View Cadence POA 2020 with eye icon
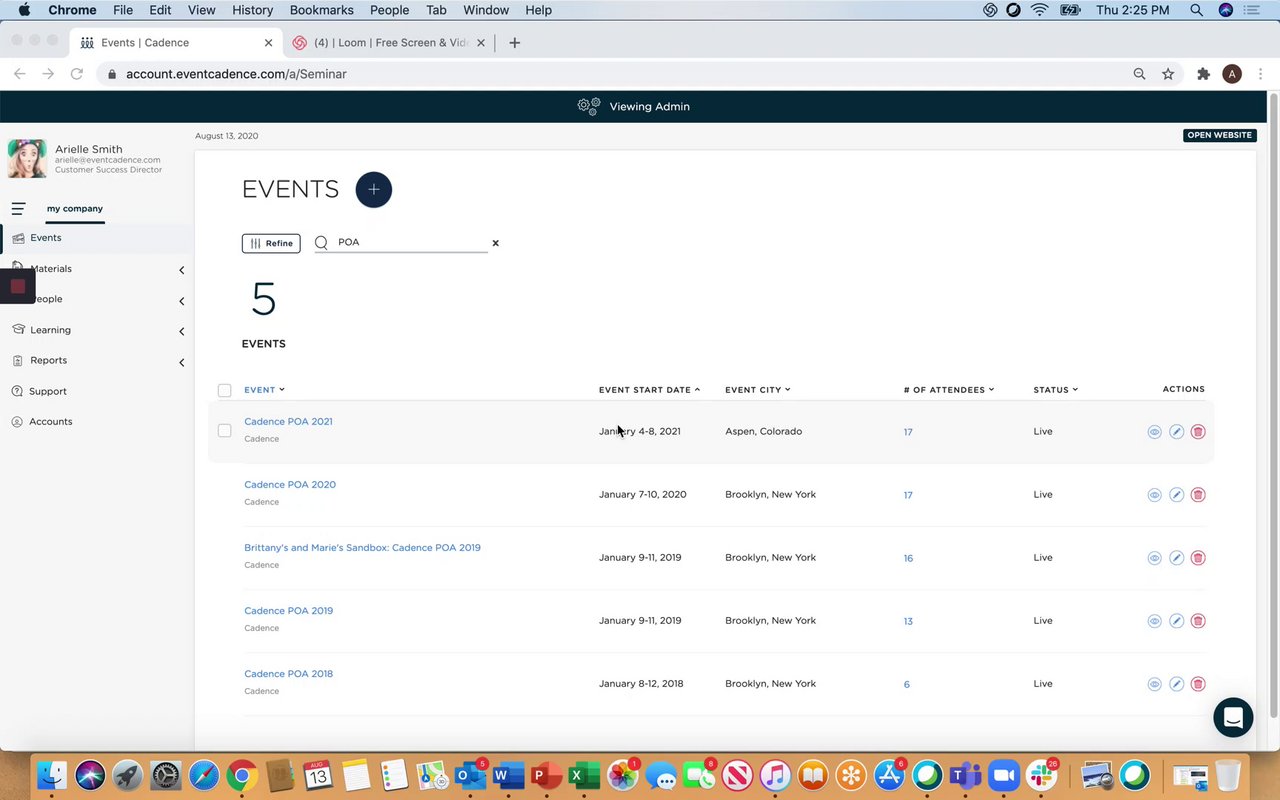 point(1154,495)
